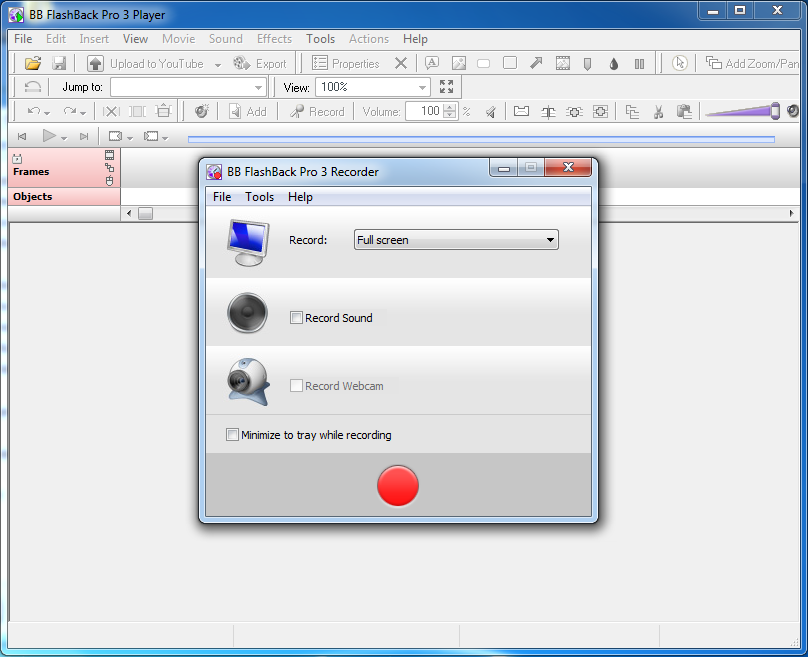Tick Minimize to tray while recording
Viewport: 808px width, 657px height.
tap(232, 434)
